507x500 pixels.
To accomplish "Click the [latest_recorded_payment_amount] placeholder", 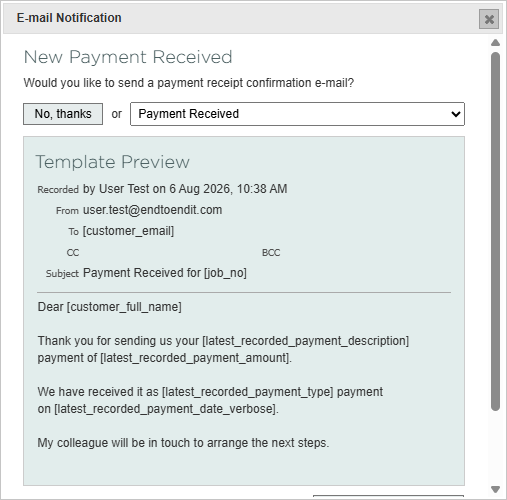I will (195, 358).
